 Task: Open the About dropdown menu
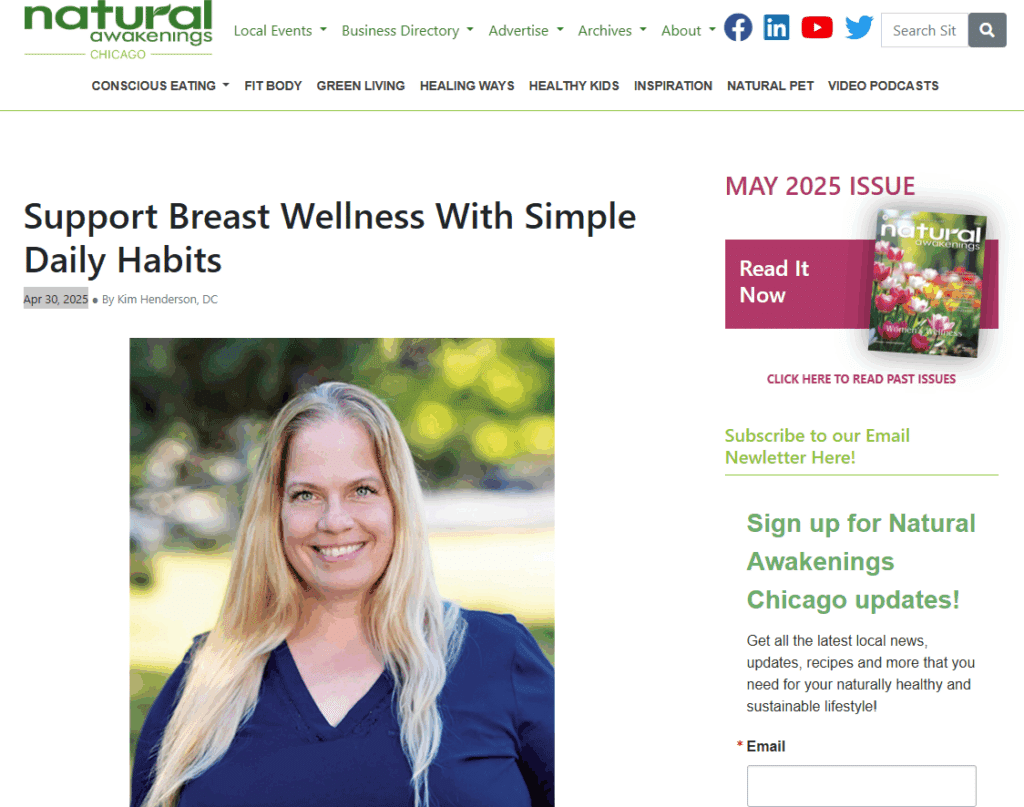[x=688, y=31]
